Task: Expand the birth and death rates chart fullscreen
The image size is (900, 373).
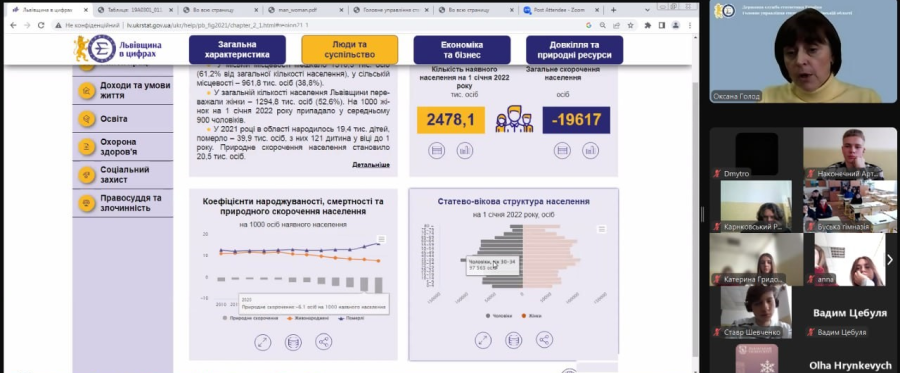Action: [x=263, y=342]
